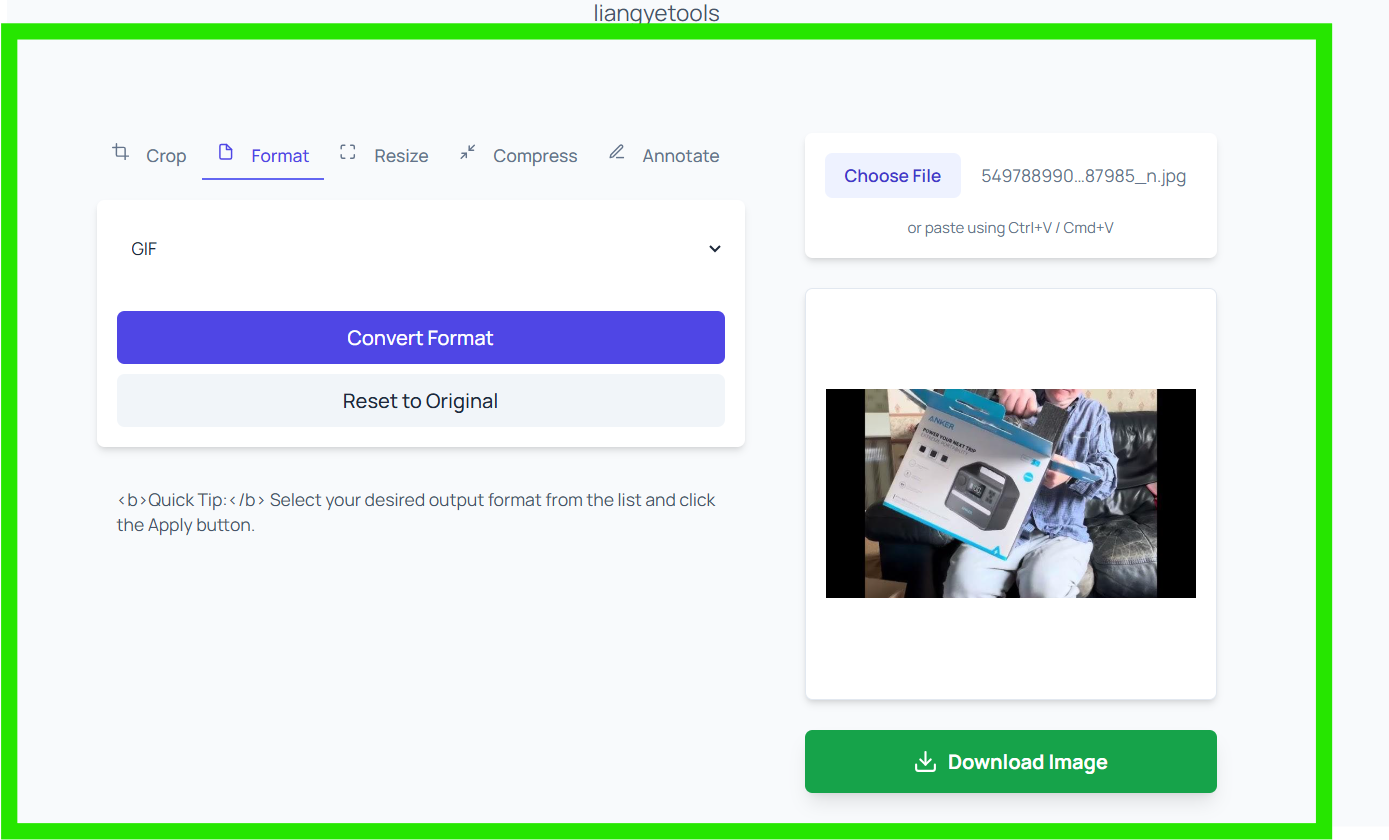1389x840 pixels.
Task: Click Reset to Original
Action: (420, 400)
